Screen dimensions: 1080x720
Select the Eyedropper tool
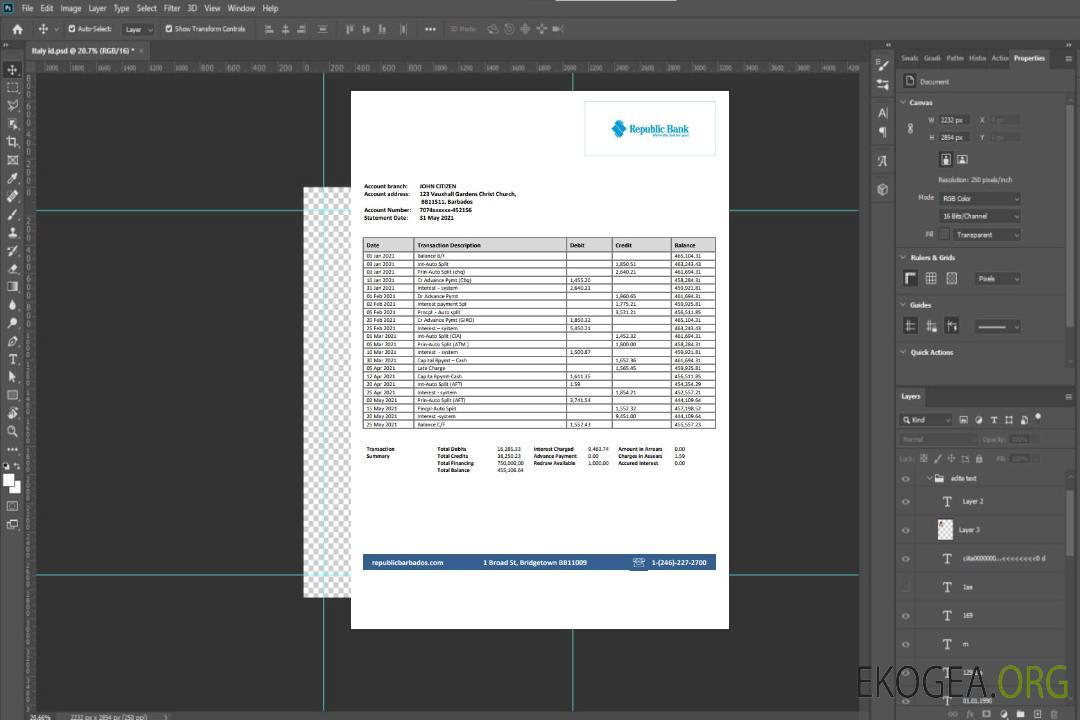12,178
